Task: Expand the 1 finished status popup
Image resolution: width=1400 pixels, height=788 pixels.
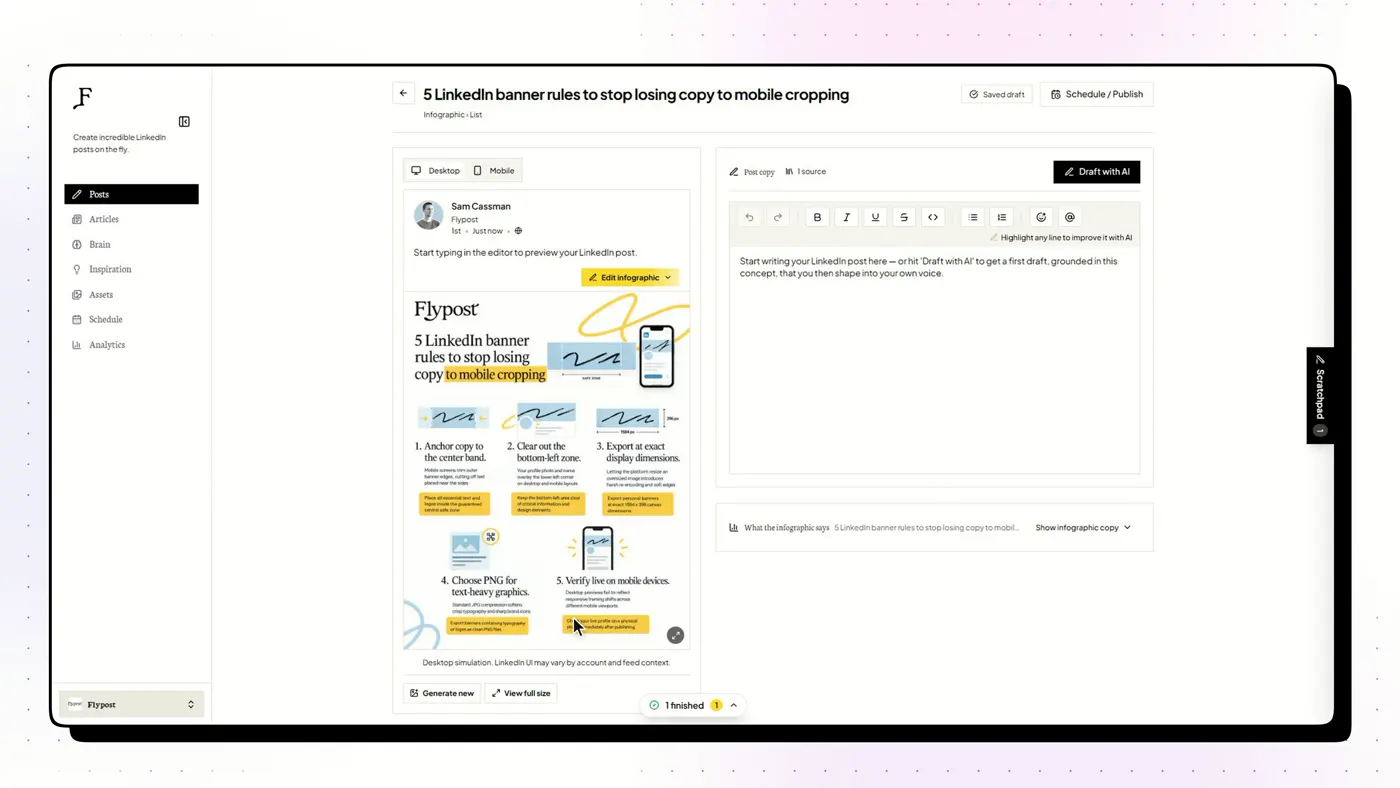Action: coord(693,705)
